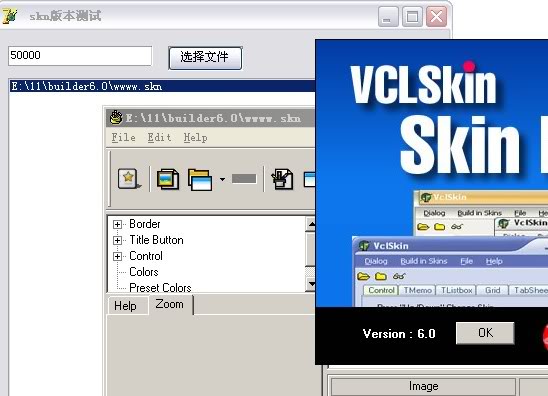The width and height of the screenshot is (548, 396).
Task: Select the Border tree item label
Action: [x=145, y=224]
